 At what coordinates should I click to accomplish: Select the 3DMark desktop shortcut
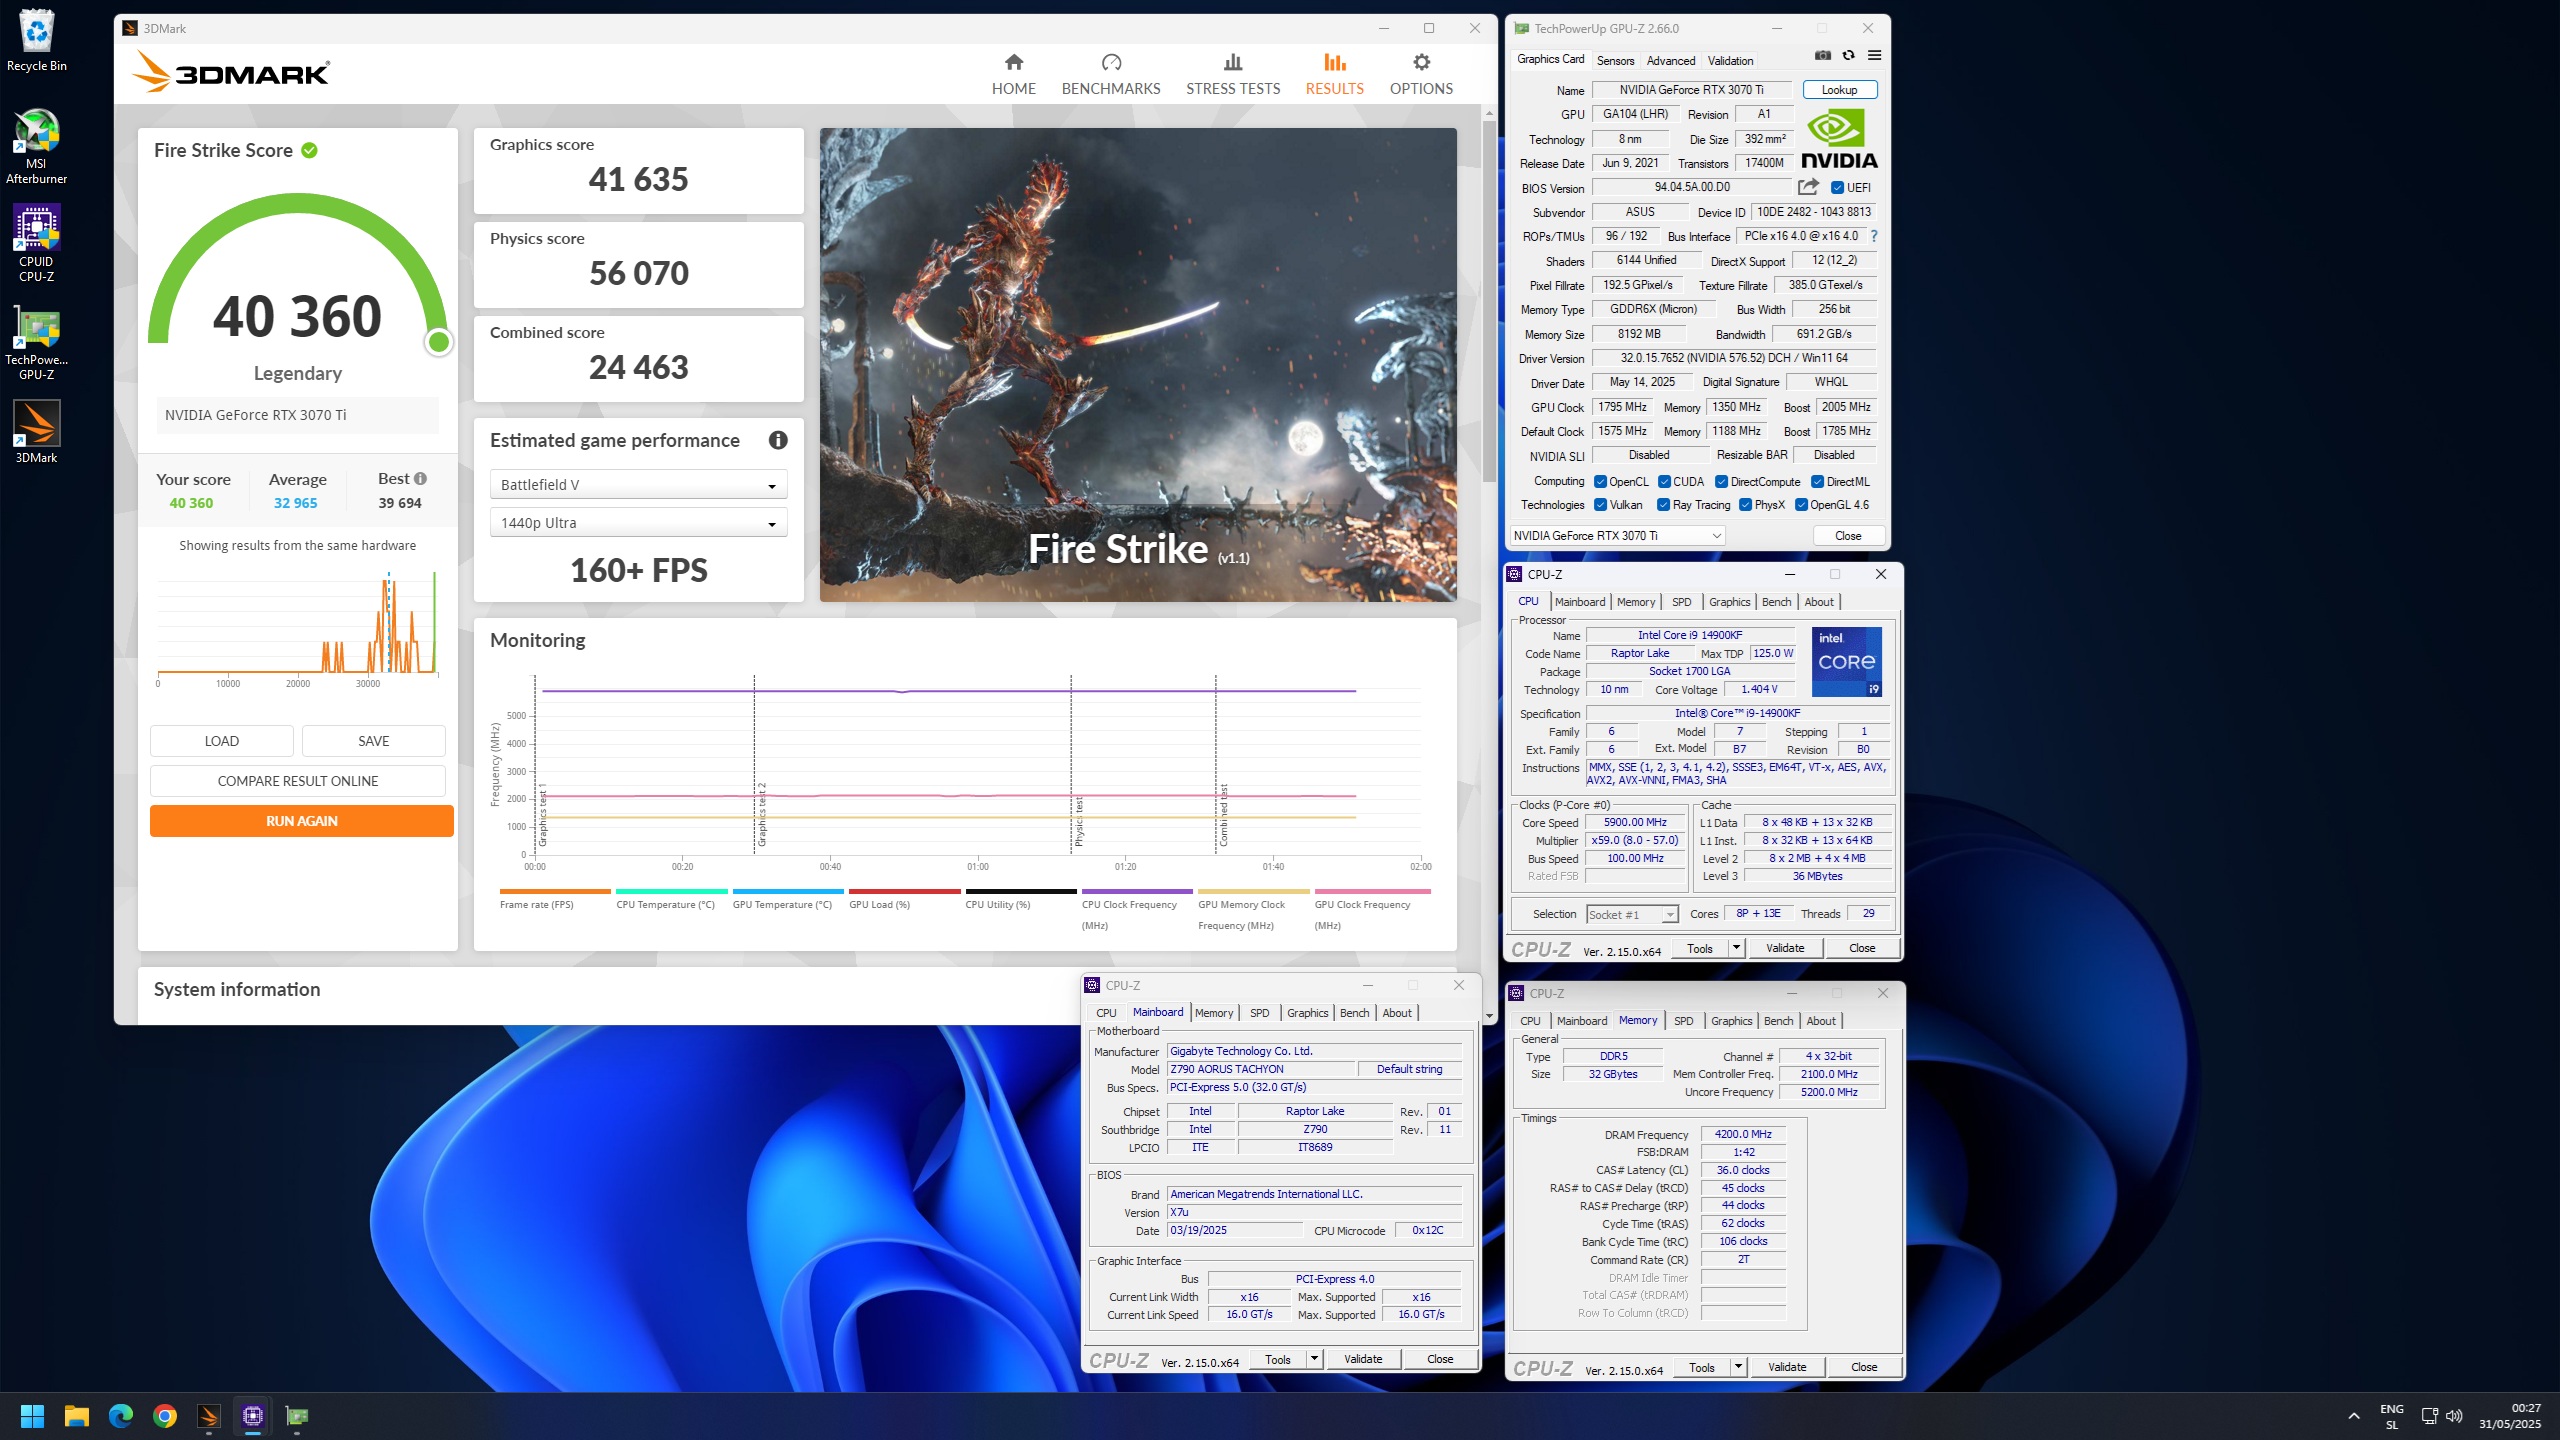pyautogui.click(x=36, y=432)
